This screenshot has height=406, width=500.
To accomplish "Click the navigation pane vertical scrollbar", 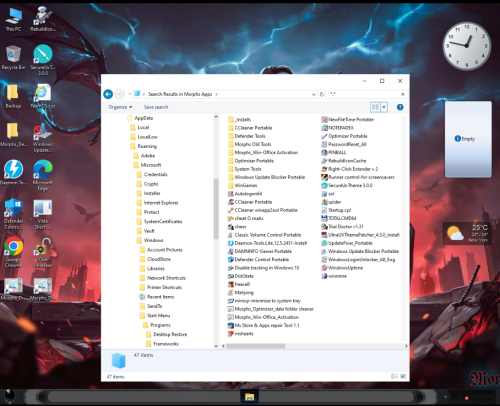I will 216,208.
